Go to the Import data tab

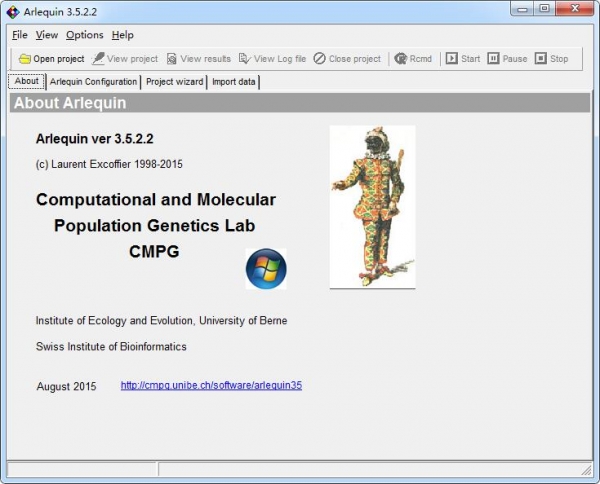pyautogui.click(x=233, y=82)
